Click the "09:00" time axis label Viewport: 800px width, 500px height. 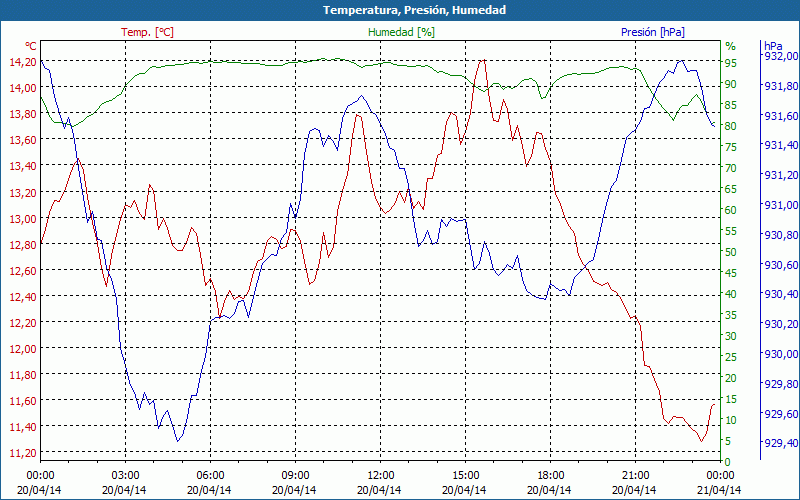tap(295, 476)
